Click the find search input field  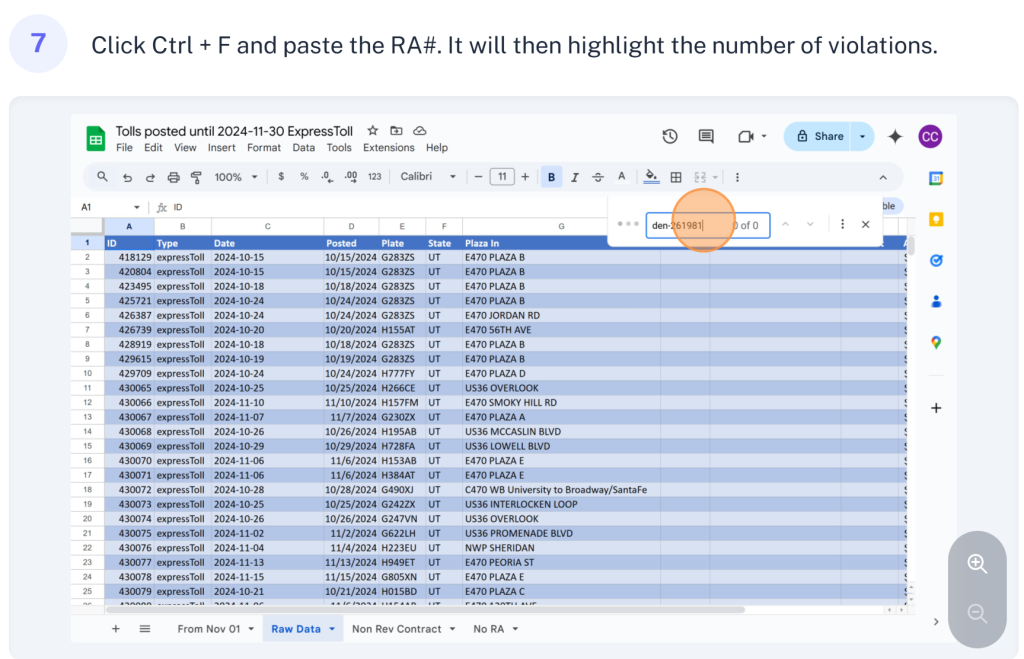[688, 225]
